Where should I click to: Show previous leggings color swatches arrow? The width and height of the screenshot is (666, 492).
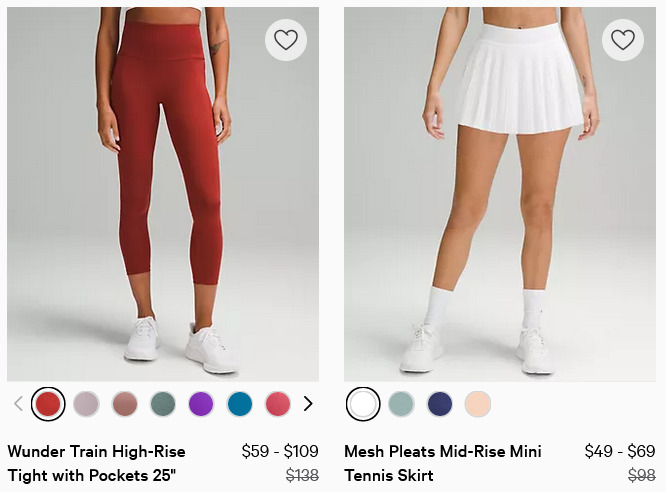point(18,404)
